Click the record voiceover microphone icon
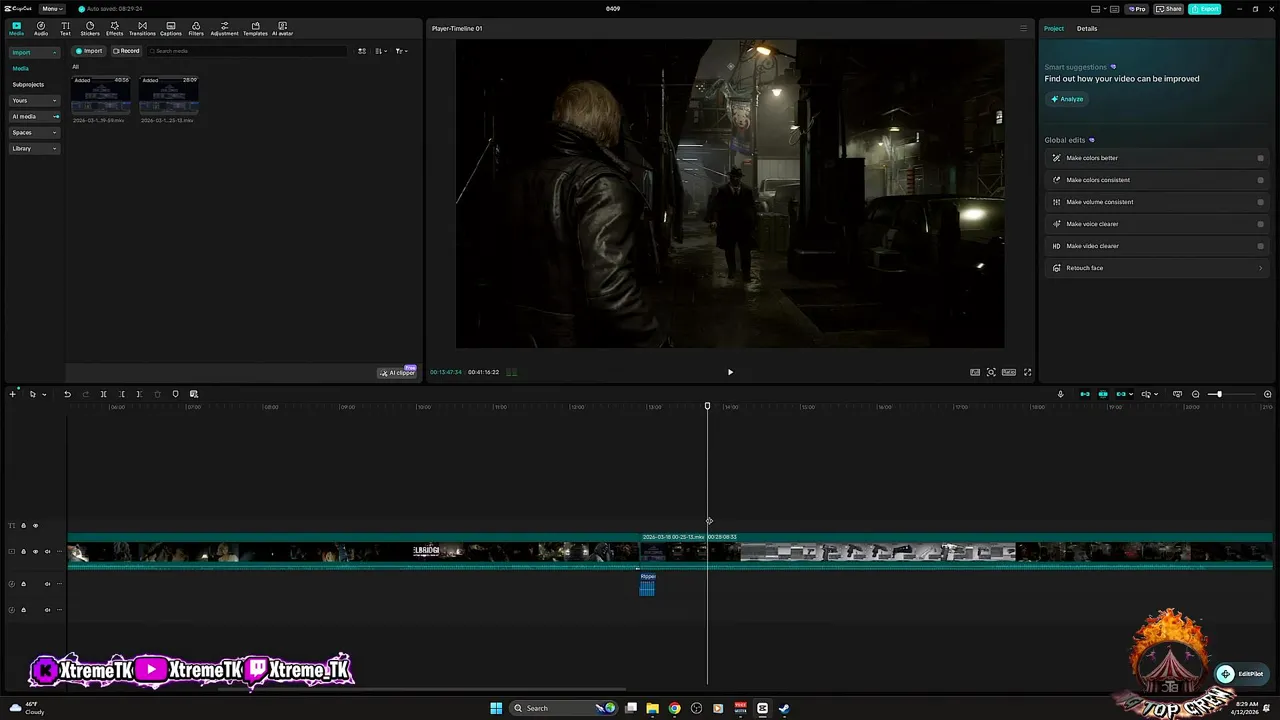 (1060, 394)
